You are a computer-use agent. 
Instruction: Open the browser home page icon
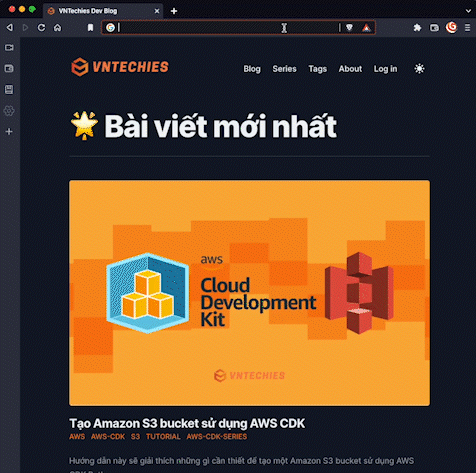(57, 27)
